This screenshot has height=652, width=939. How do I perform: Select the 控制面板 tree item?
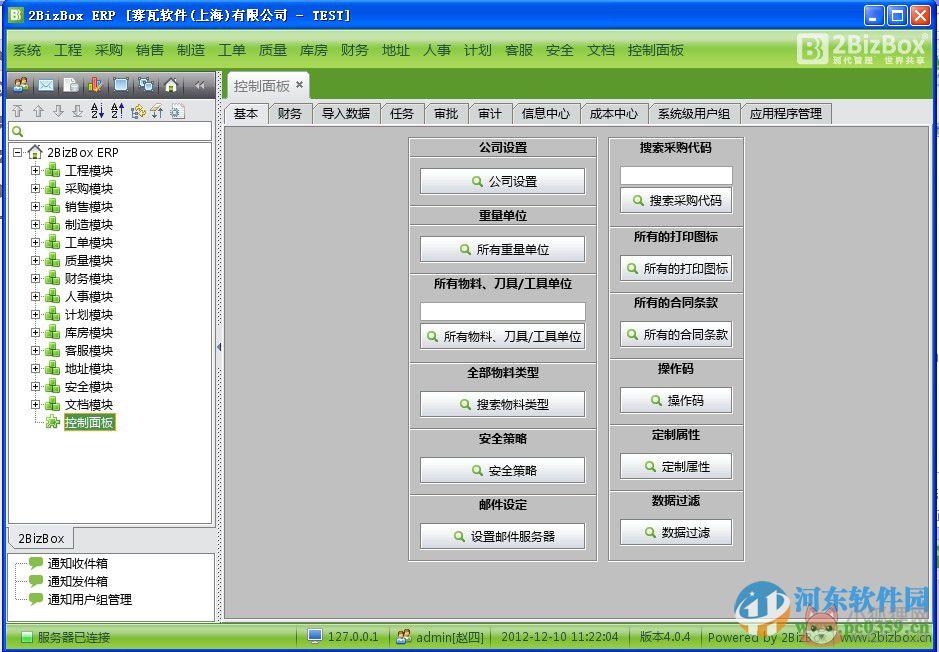90,422
